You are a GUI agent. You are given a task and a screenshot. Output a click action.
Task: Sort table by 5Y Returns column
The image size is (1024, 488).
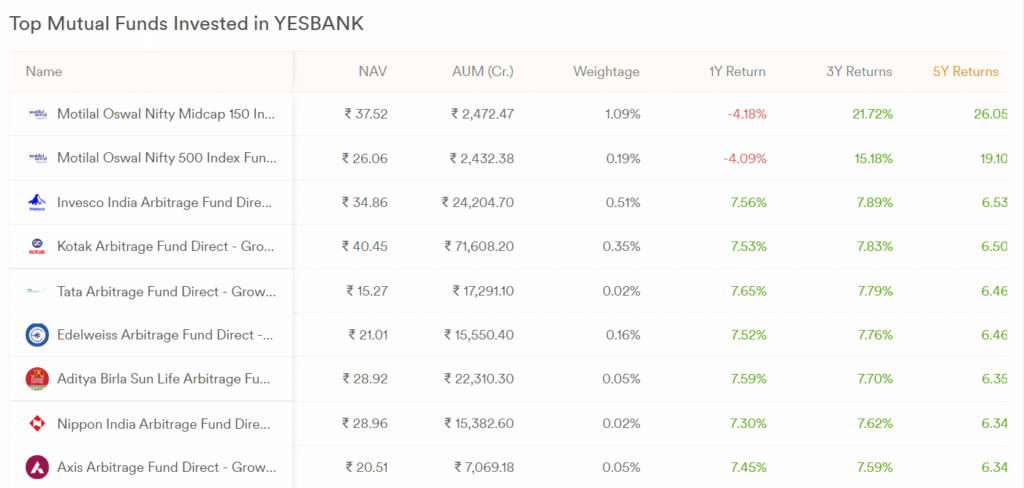(x=965, y=72)
